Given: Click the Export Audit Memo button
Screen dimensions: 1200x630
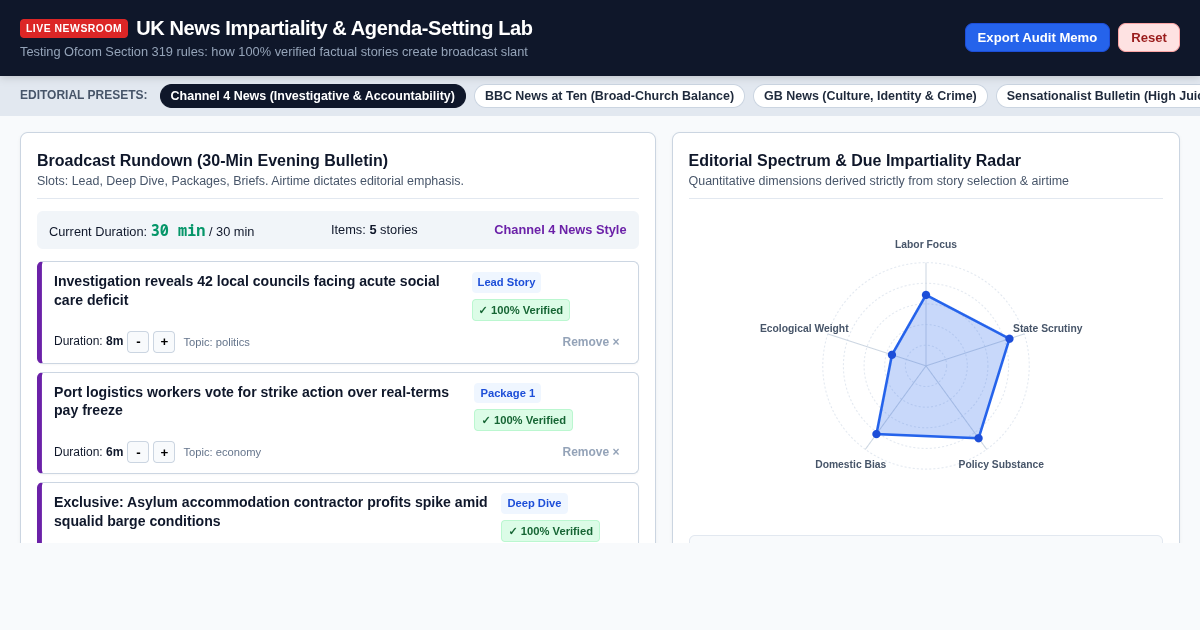Looking at the screenshot, I should [1037, 37].
